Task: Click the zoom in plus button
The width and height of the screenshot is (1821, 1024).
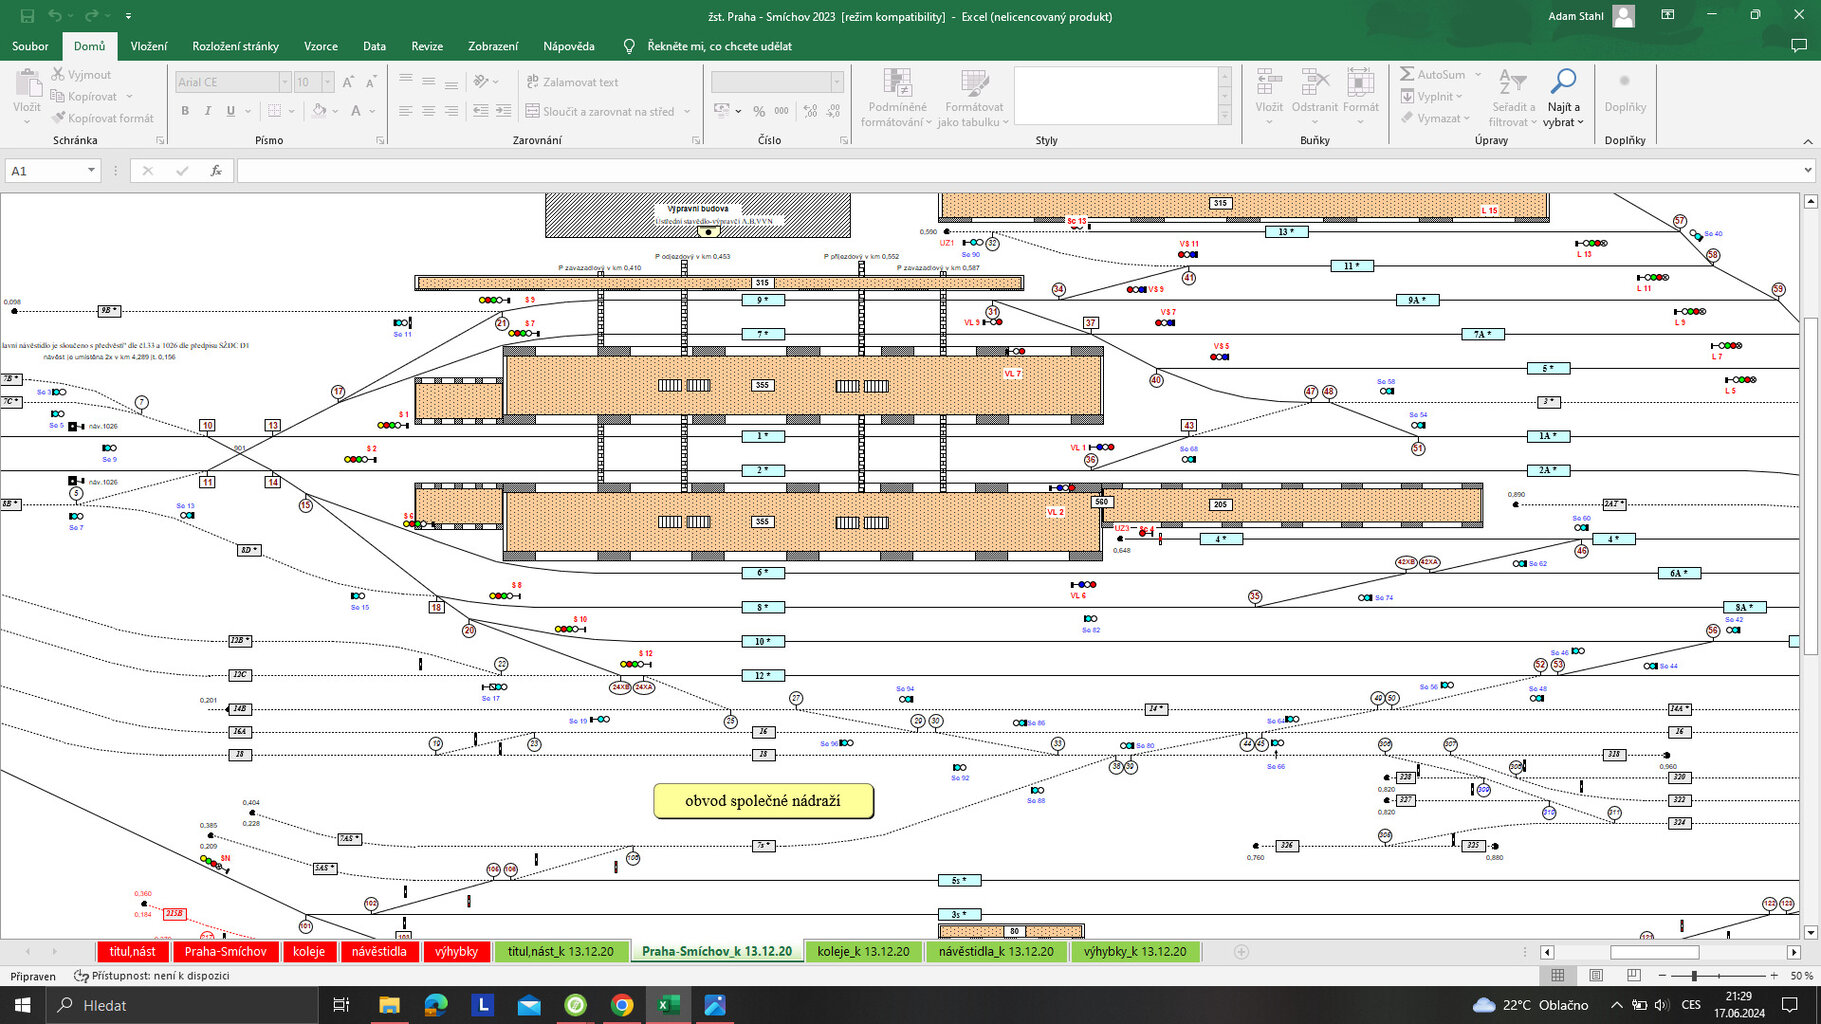Action: tap(1774, 975)
